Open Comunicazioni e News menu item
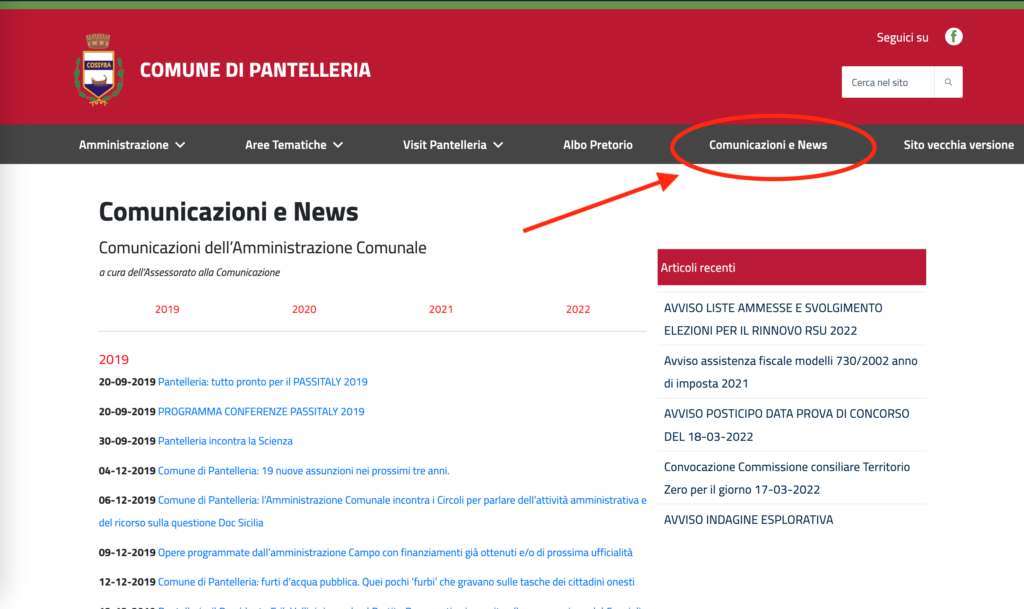The width and height of the screenshot is (1024, 609). pos(768,145)
